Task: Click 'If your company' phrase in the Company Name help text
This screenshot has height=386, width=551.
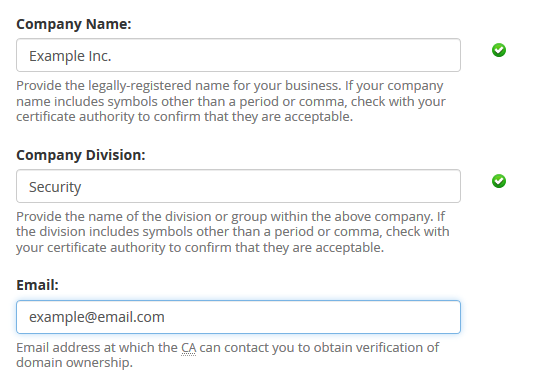Action: click(394, 86)
